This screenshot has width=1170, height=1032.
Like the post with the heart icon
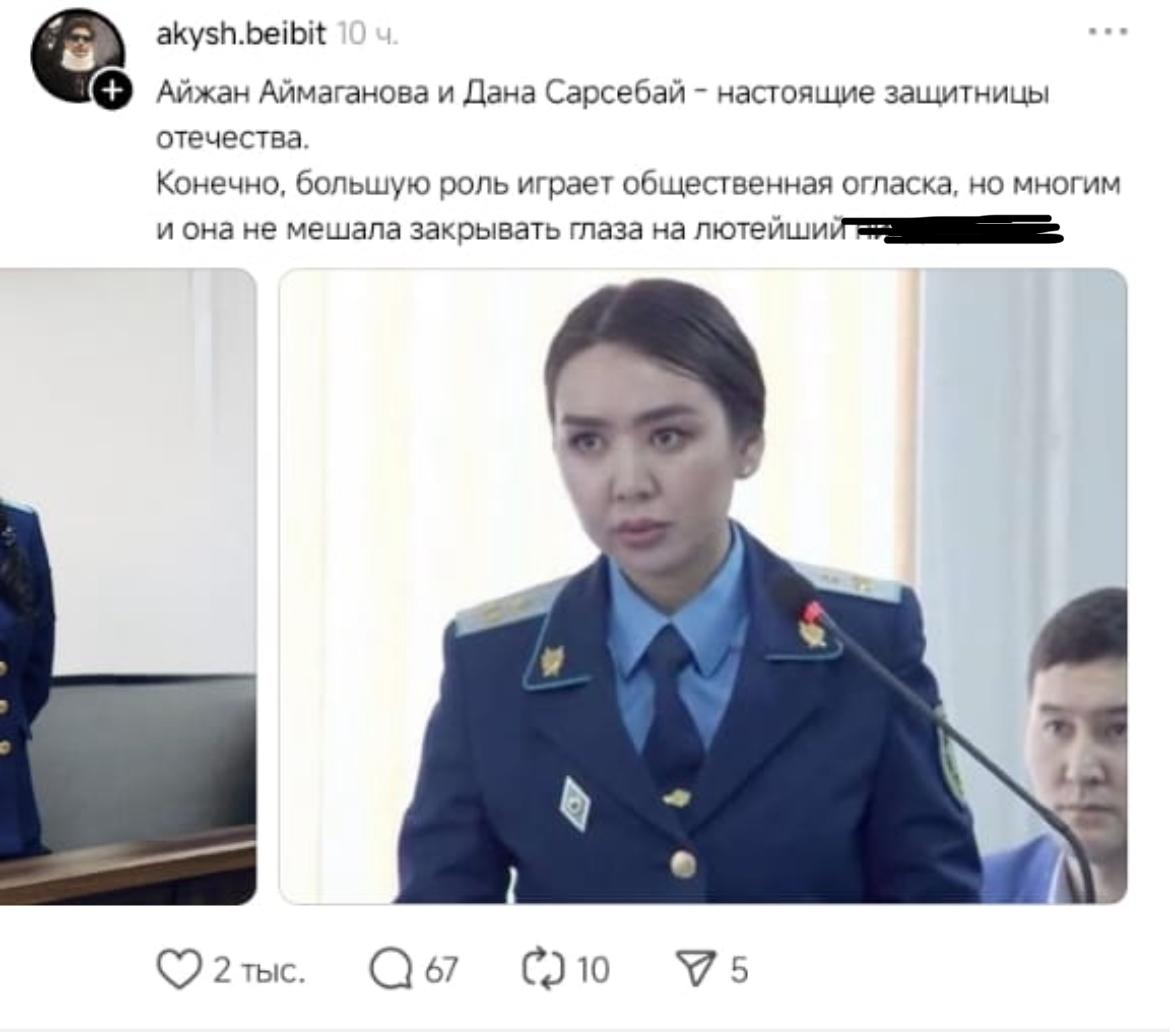tap(178, 970)
